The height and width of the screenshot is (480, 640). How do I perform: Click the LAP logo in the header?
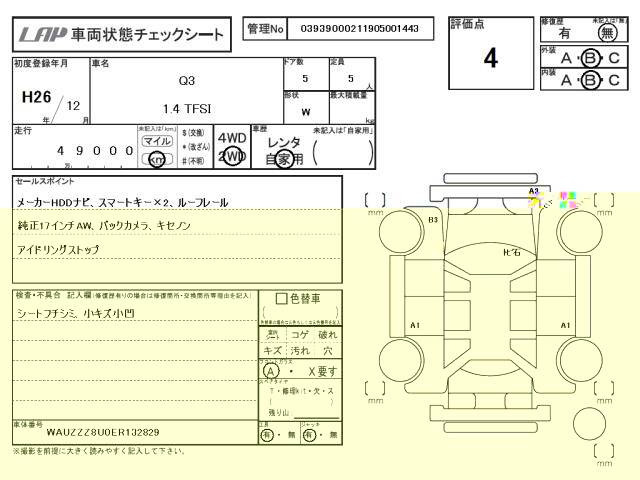40,36
